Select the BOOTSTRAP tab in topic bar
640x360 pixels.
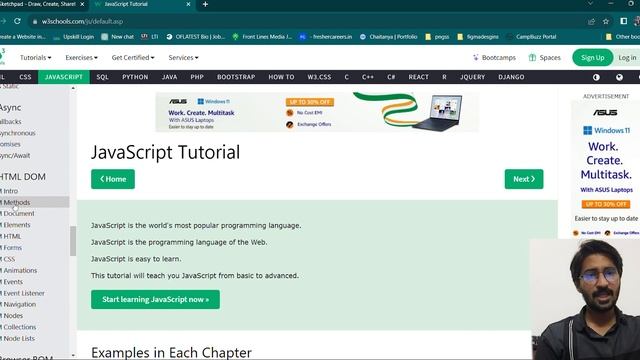(x=236, y=77)
